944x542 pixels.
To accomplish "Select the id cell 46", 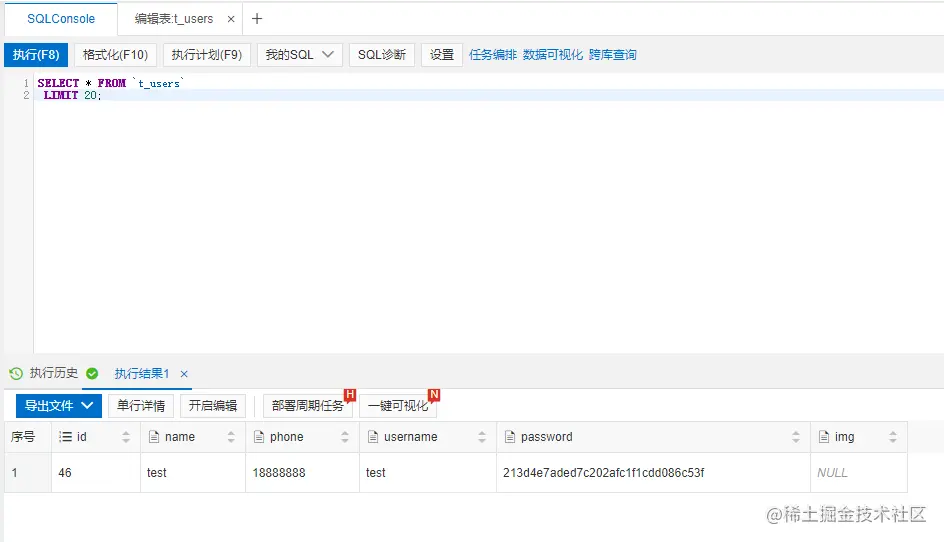I will pyautogui.click(x=96, y=473).
